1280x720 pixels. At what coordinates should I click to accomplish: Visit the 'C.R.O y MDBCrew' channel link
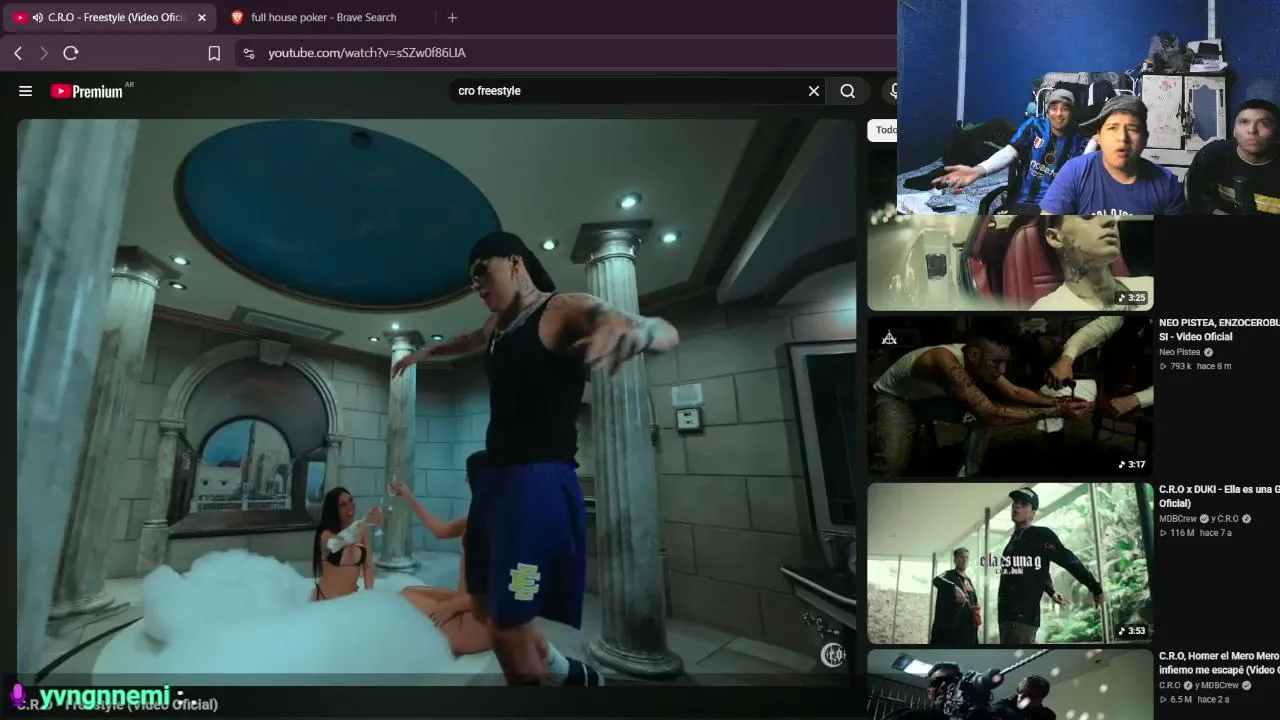1205,685
